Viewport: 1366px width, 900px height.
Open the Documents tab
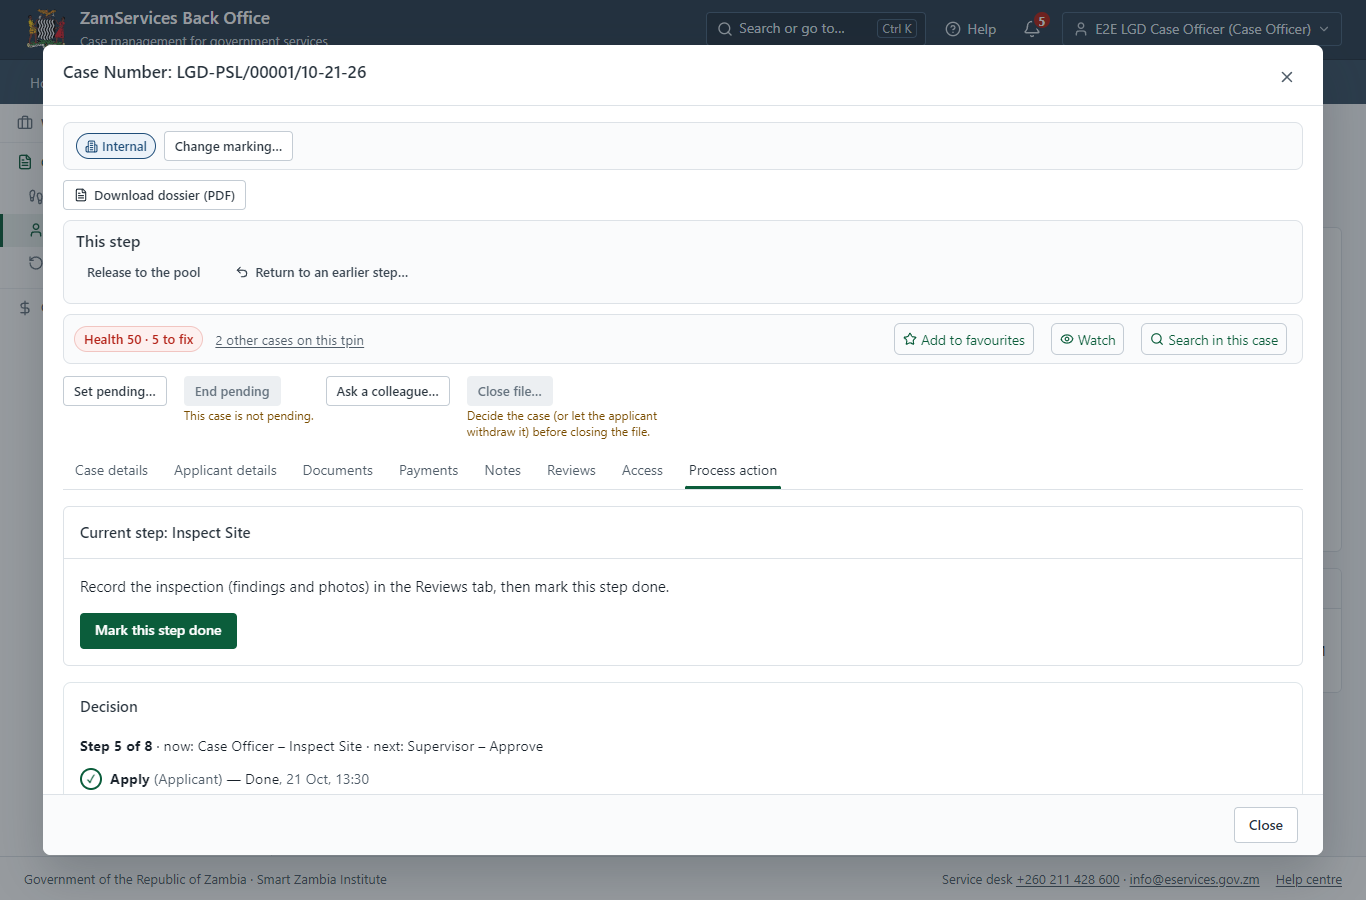click(x=338, y=470)
